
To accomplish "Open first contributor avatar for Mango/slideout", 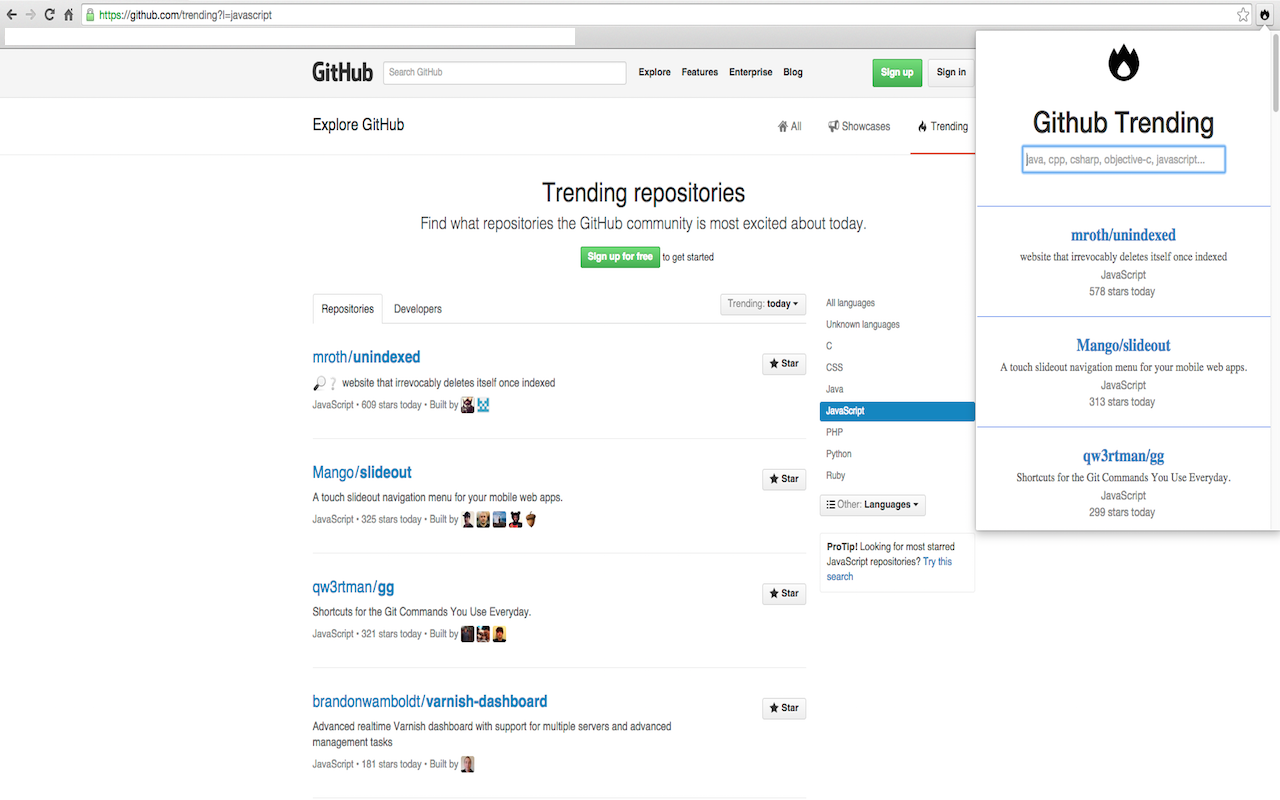I will pos(467,519).
